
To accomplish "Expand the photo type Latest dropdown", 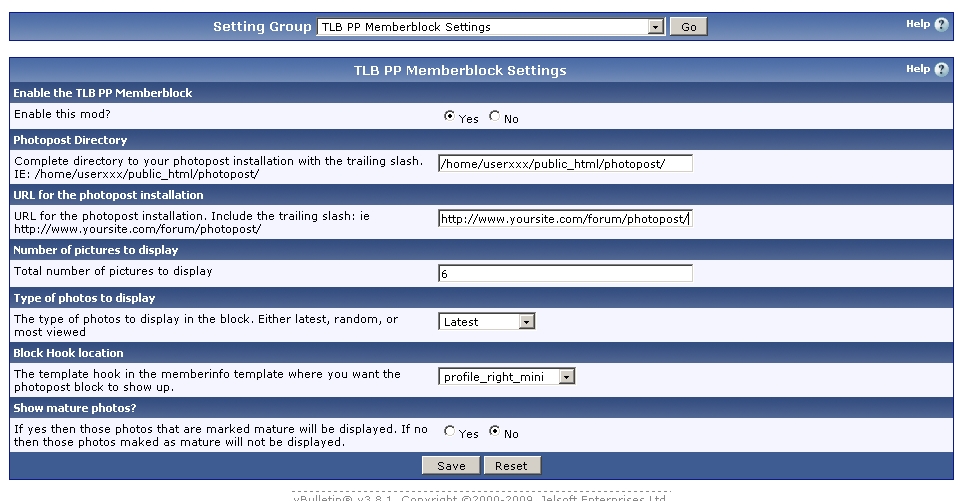I will (487, 322).
